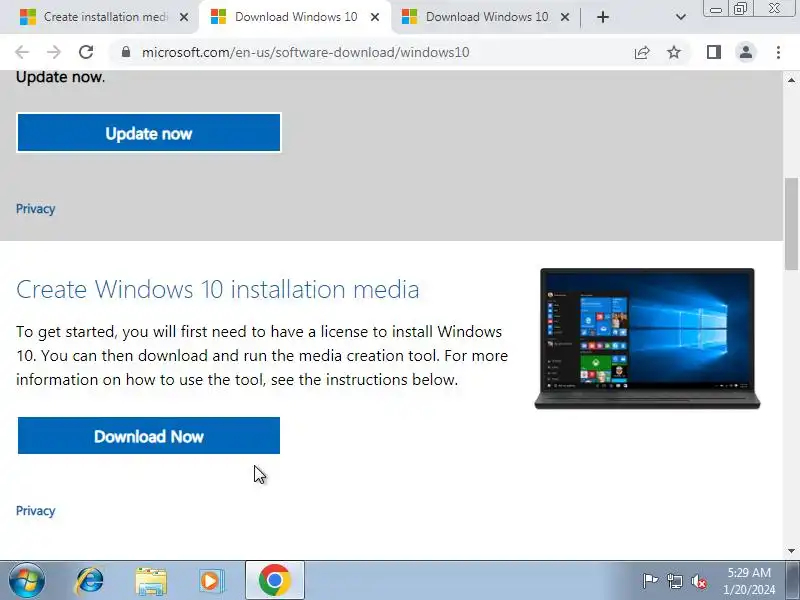Go forward to next page

(x=54, y=52)
